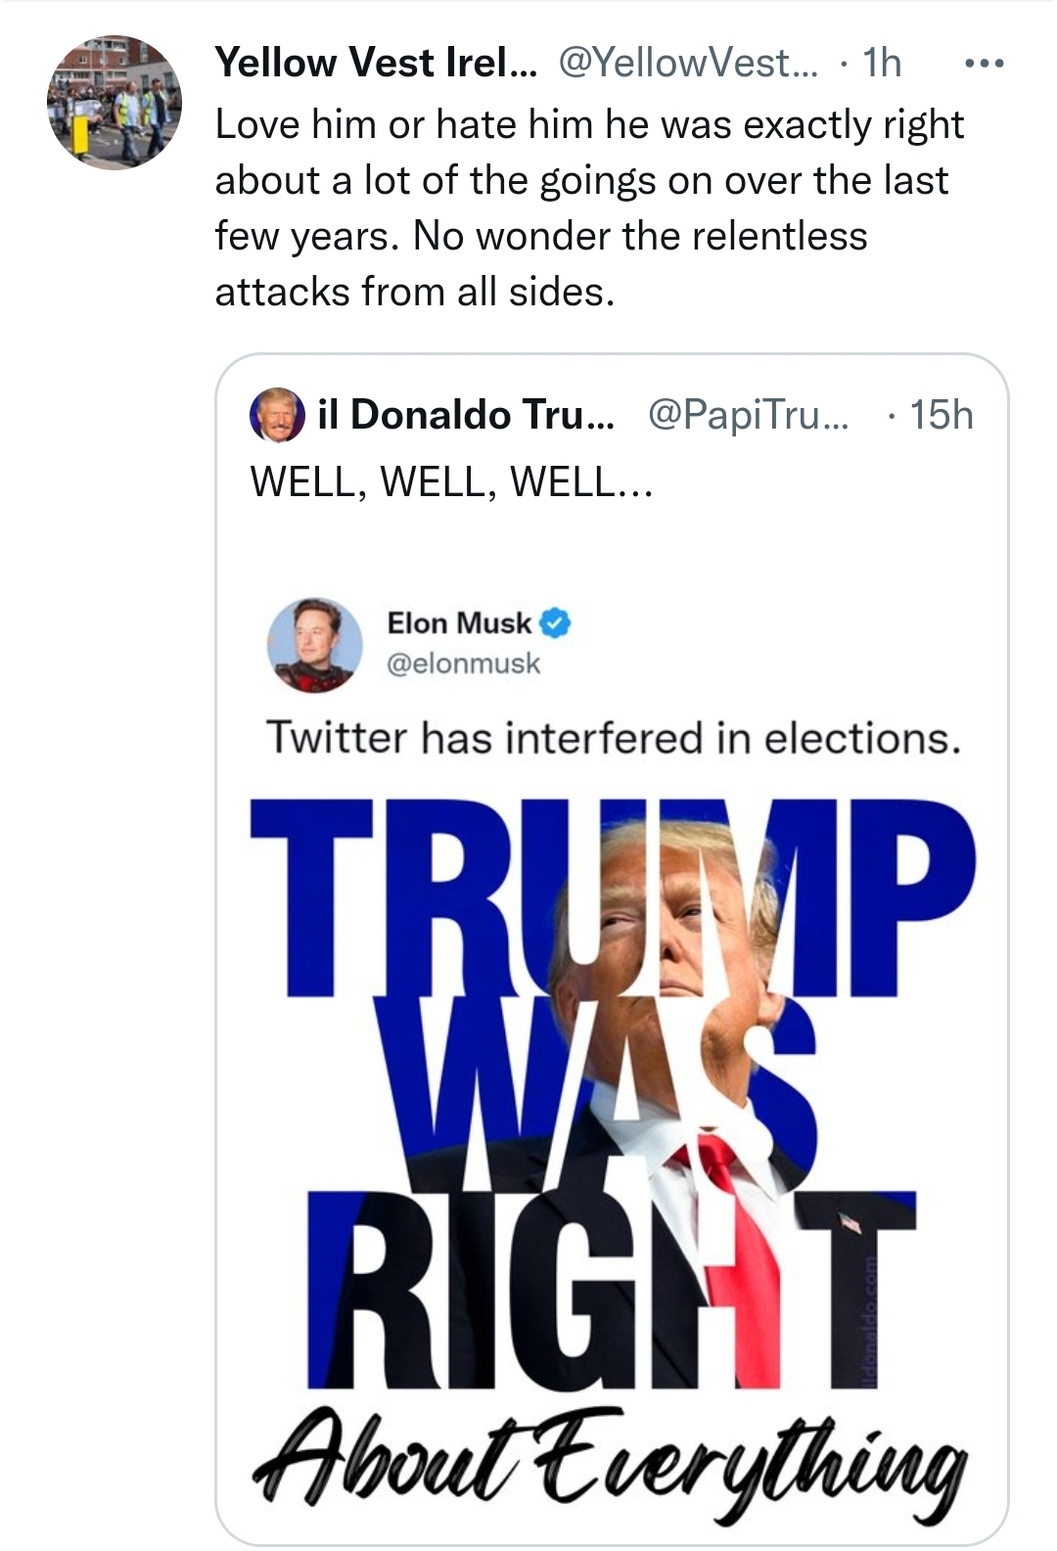
Task: Click the 1h timestamp of the tweet
Action: point(882,63)
